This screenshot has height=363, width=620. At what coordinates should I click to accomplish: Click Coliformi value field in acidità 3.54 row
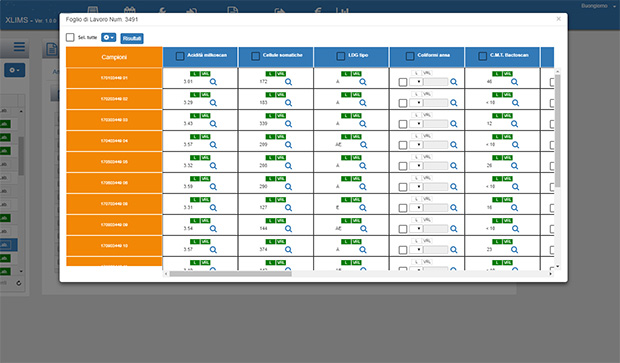436,229
